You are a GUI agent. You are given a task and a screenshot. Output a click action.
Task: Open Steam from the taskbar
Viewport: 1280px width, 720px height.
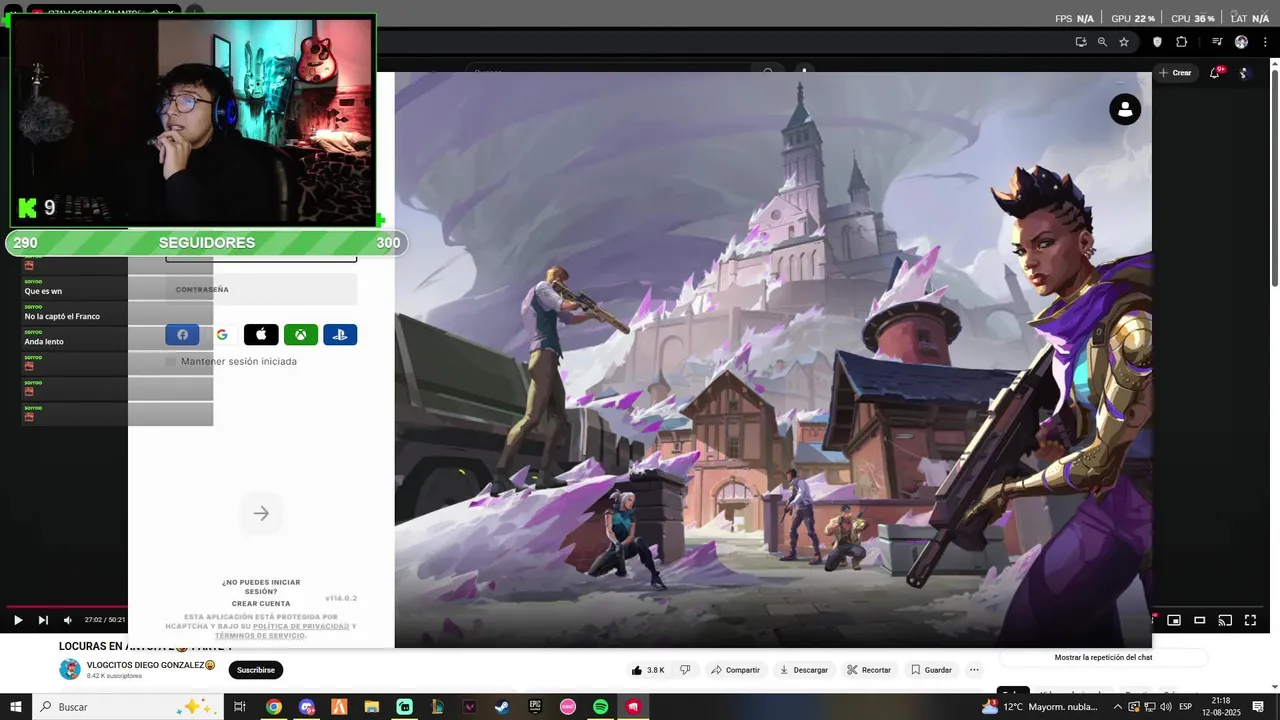click(x=502, y=707)
